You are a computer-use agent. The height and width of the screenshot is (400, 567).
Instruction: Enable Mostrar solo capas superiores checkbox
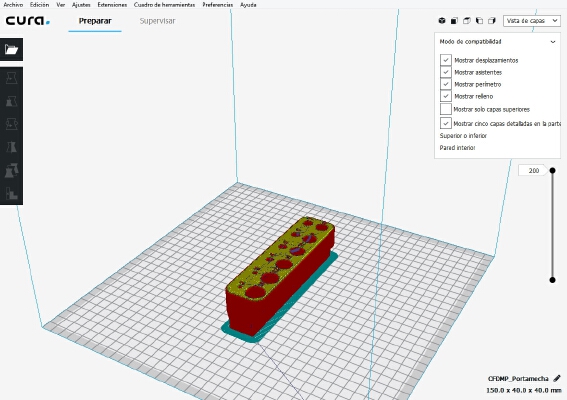click(446, 109)
